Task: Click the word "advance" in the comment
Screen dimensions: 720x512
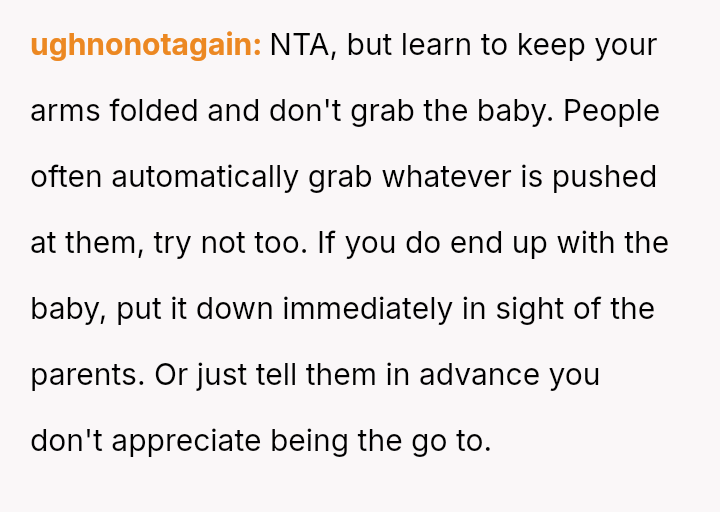Action: [x=480, y=376]
